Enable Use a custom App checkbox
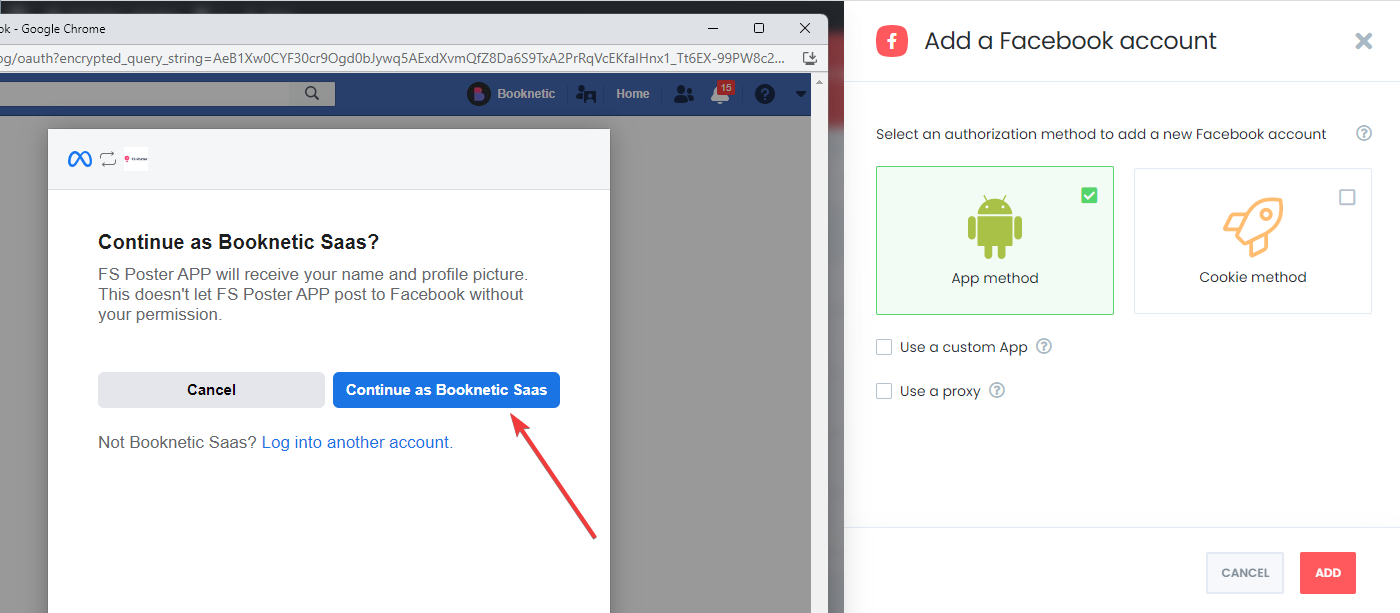The width and height of the screenshot is (1400, 613). click(884, 347)
